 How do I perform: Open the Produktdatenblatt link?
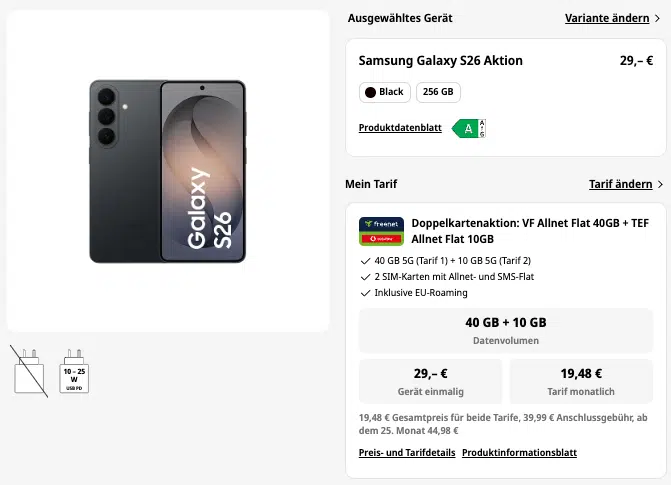pyautogui.click(x=400, y=128)
